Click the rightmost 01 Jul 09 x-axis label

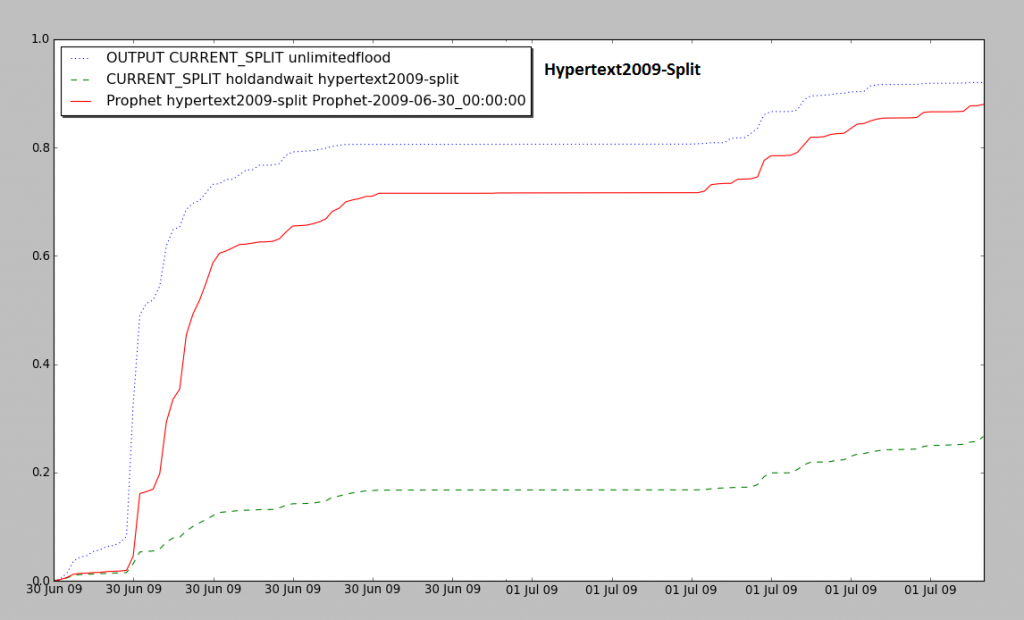pyautogui.click(x=931, y=590)
